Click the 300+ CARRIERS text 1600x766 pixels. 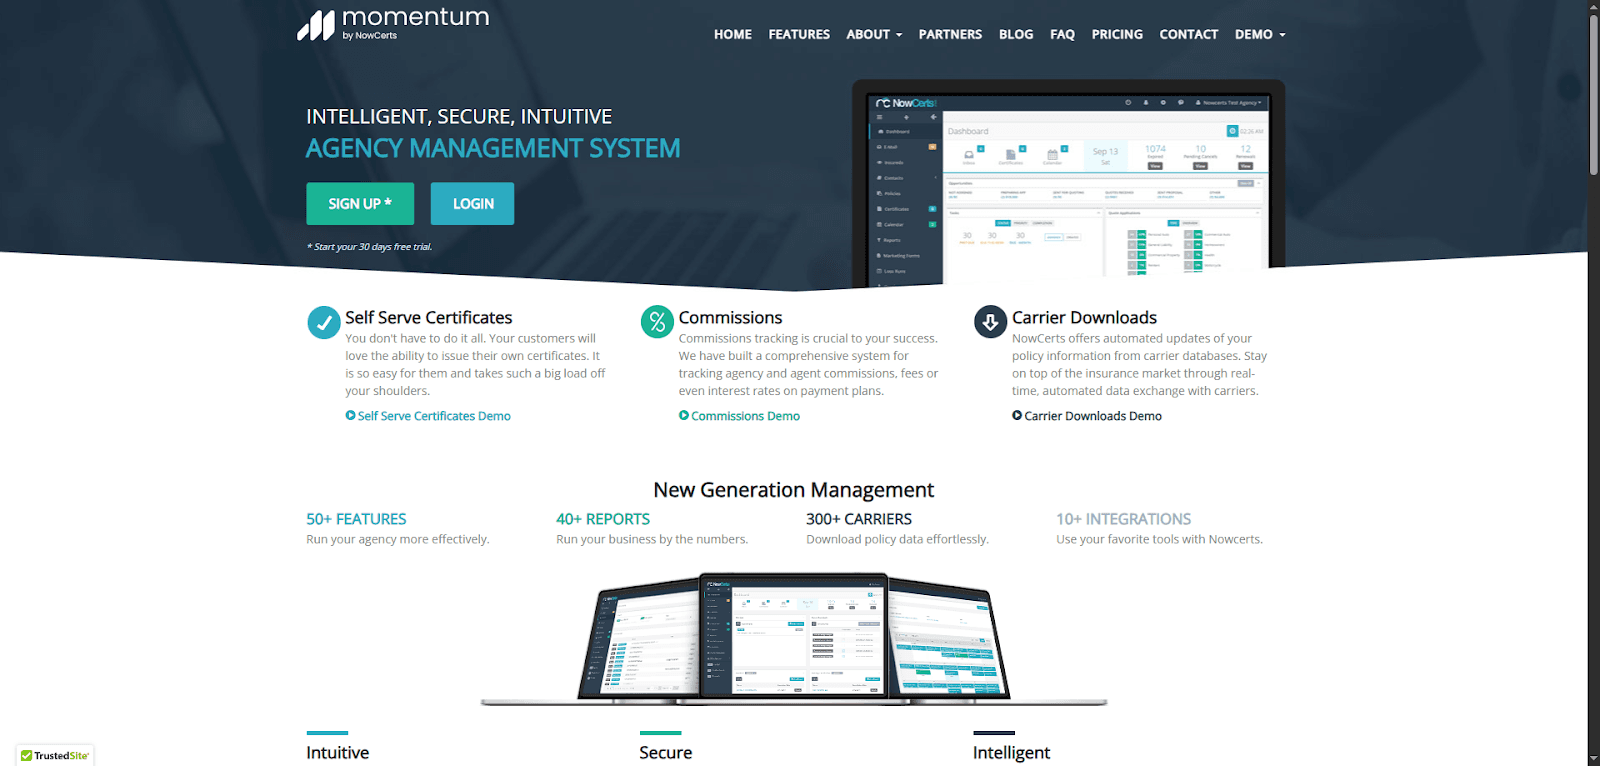859,519
